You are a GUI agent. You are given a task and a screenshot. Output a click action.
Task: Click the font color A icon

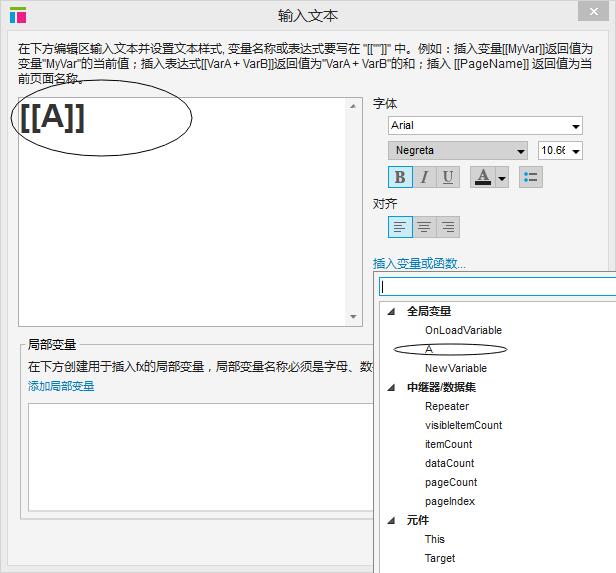click(483, 177)
